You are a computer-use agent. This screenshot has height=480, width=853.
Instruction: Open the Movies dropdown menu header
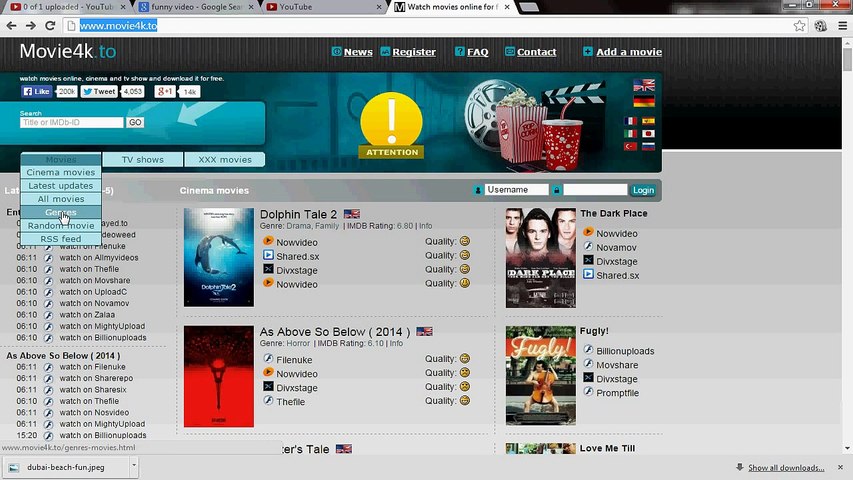[x=61, y=159]
